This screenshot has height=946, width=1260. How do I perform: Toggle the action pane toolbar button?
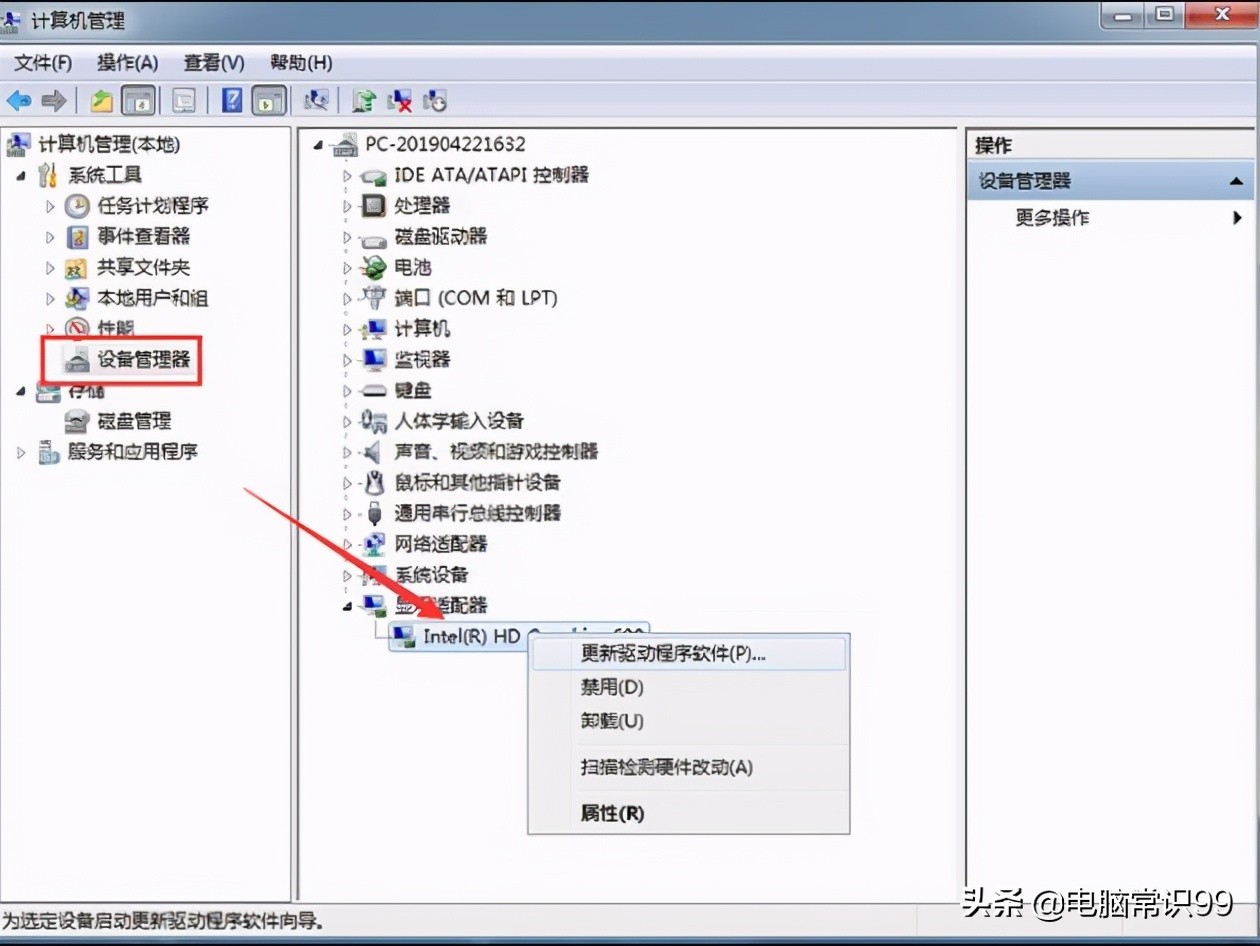click(268, 100)
